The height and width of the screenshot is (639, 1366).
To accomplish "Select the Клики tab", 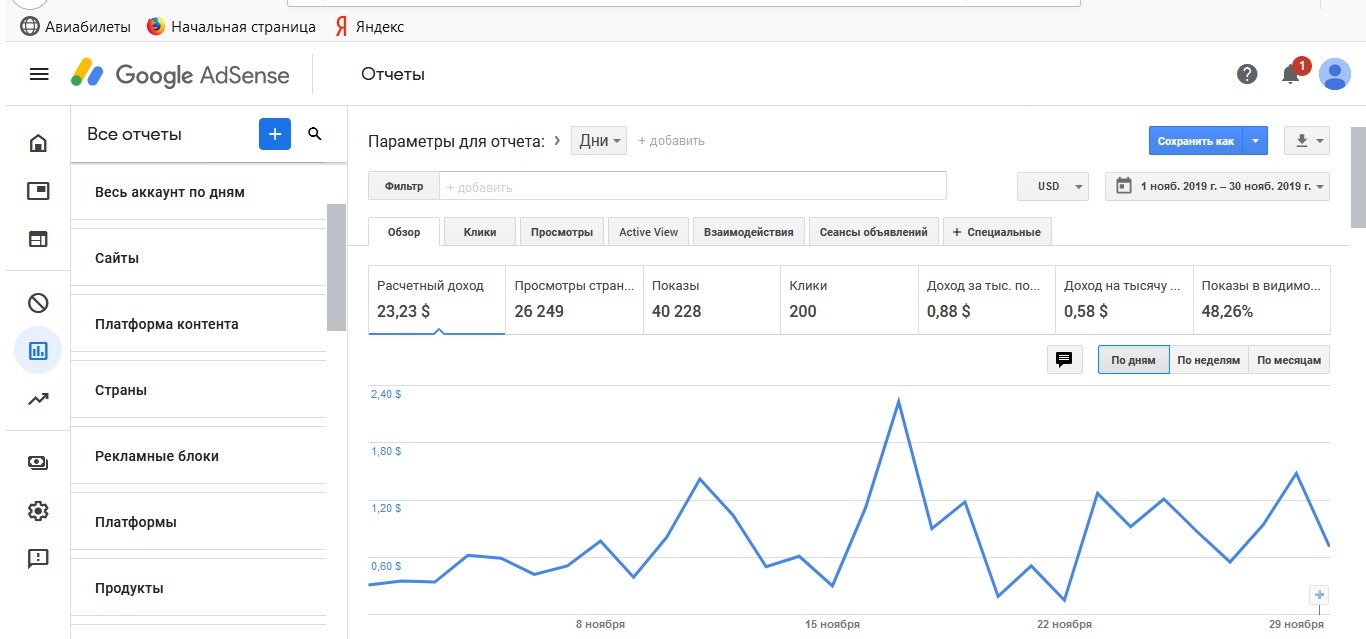I will click(480, 232).
